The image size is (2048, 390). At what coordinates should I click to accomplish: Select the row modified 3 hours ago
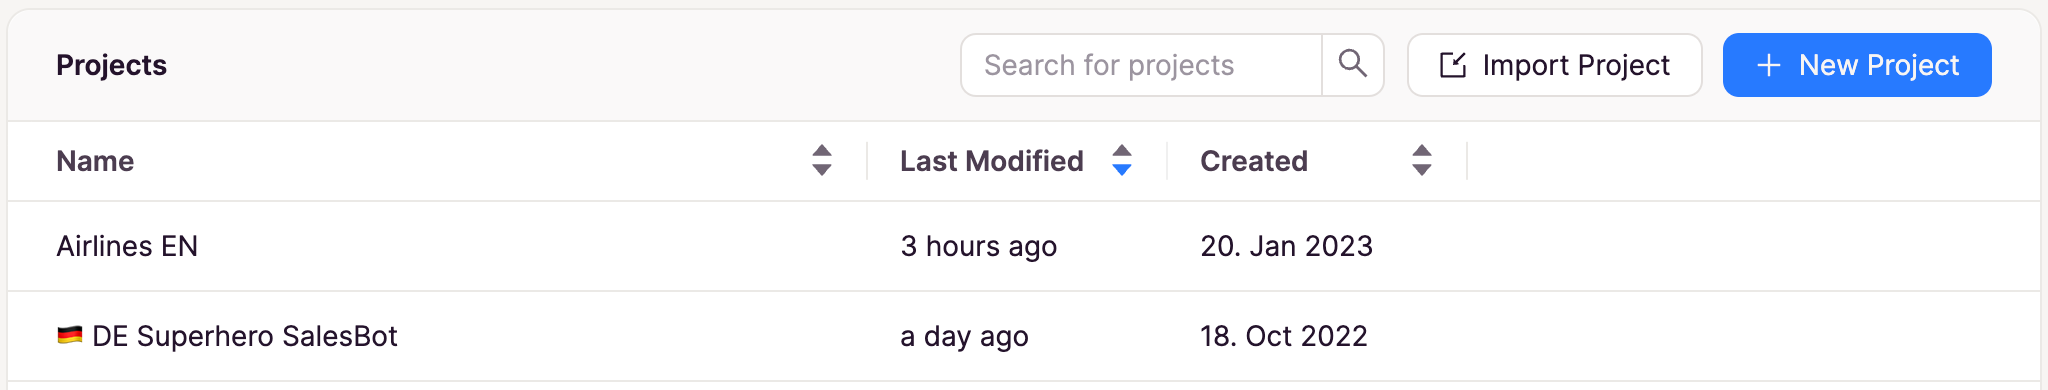pyautogui.click(x=1024, y=246)
